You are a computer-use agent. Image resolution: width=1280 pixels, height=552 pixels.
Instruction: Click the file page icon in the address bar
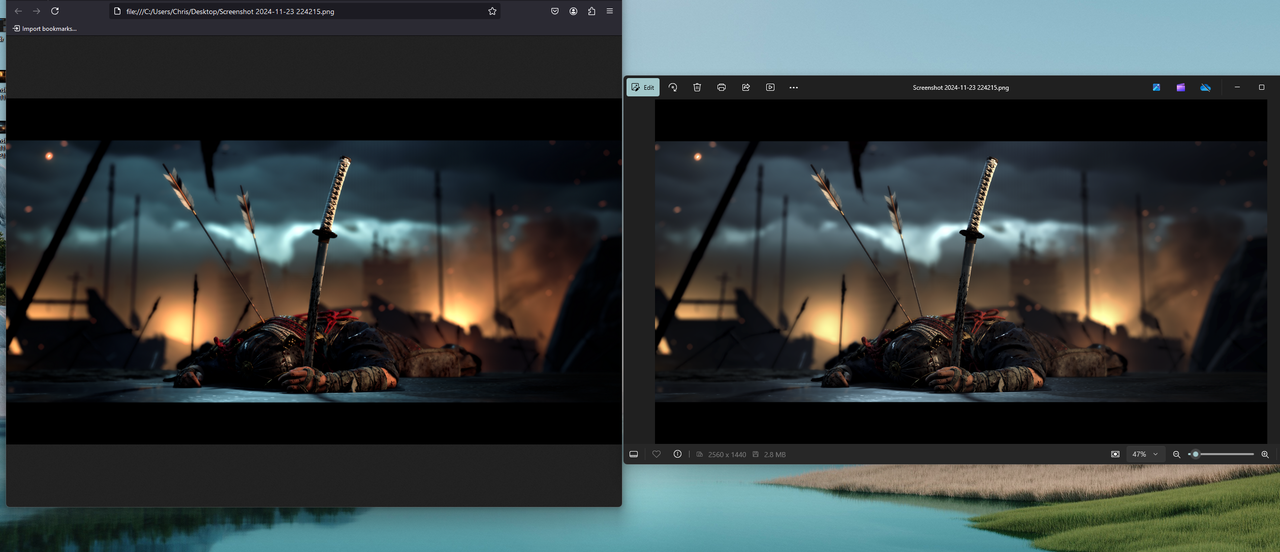[118, 11]
